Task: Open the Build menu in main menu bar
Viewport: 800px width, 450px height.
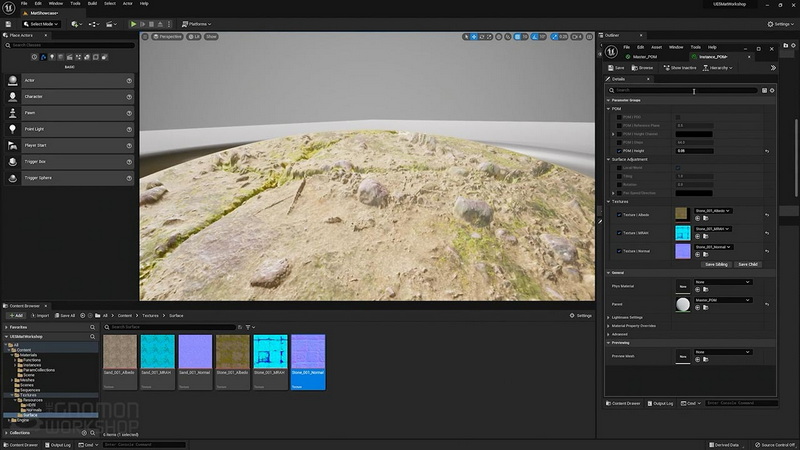Action: tap(92, 4)
